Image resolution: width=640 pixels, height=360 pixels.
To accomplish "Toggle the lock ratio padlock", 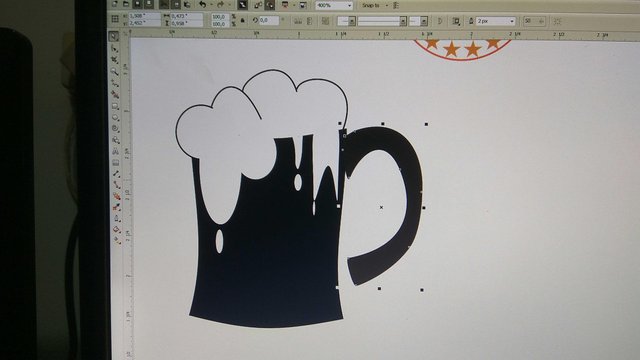I will (243, 20).
